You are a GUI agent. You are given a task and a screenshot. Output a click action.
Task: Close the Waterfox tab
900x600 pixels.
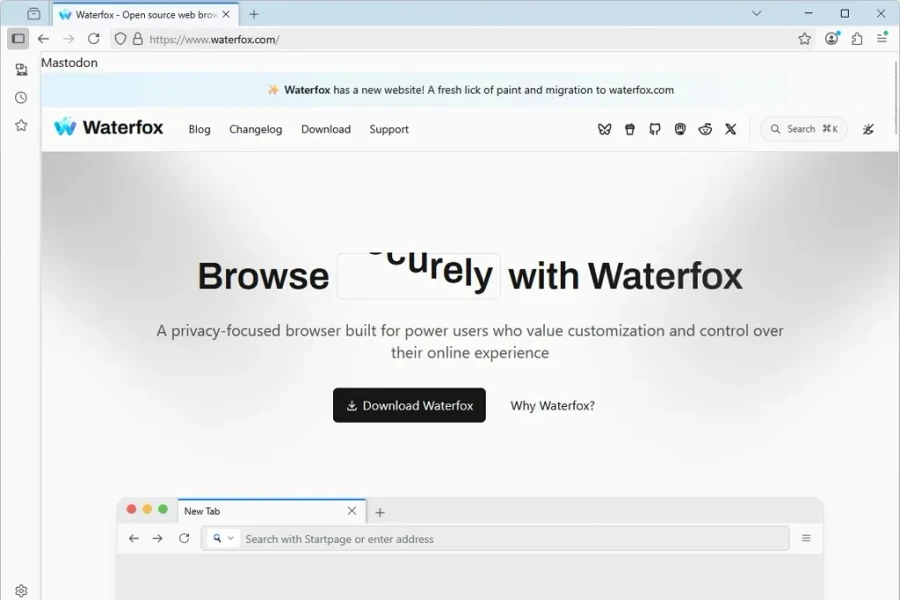point(226,14)
